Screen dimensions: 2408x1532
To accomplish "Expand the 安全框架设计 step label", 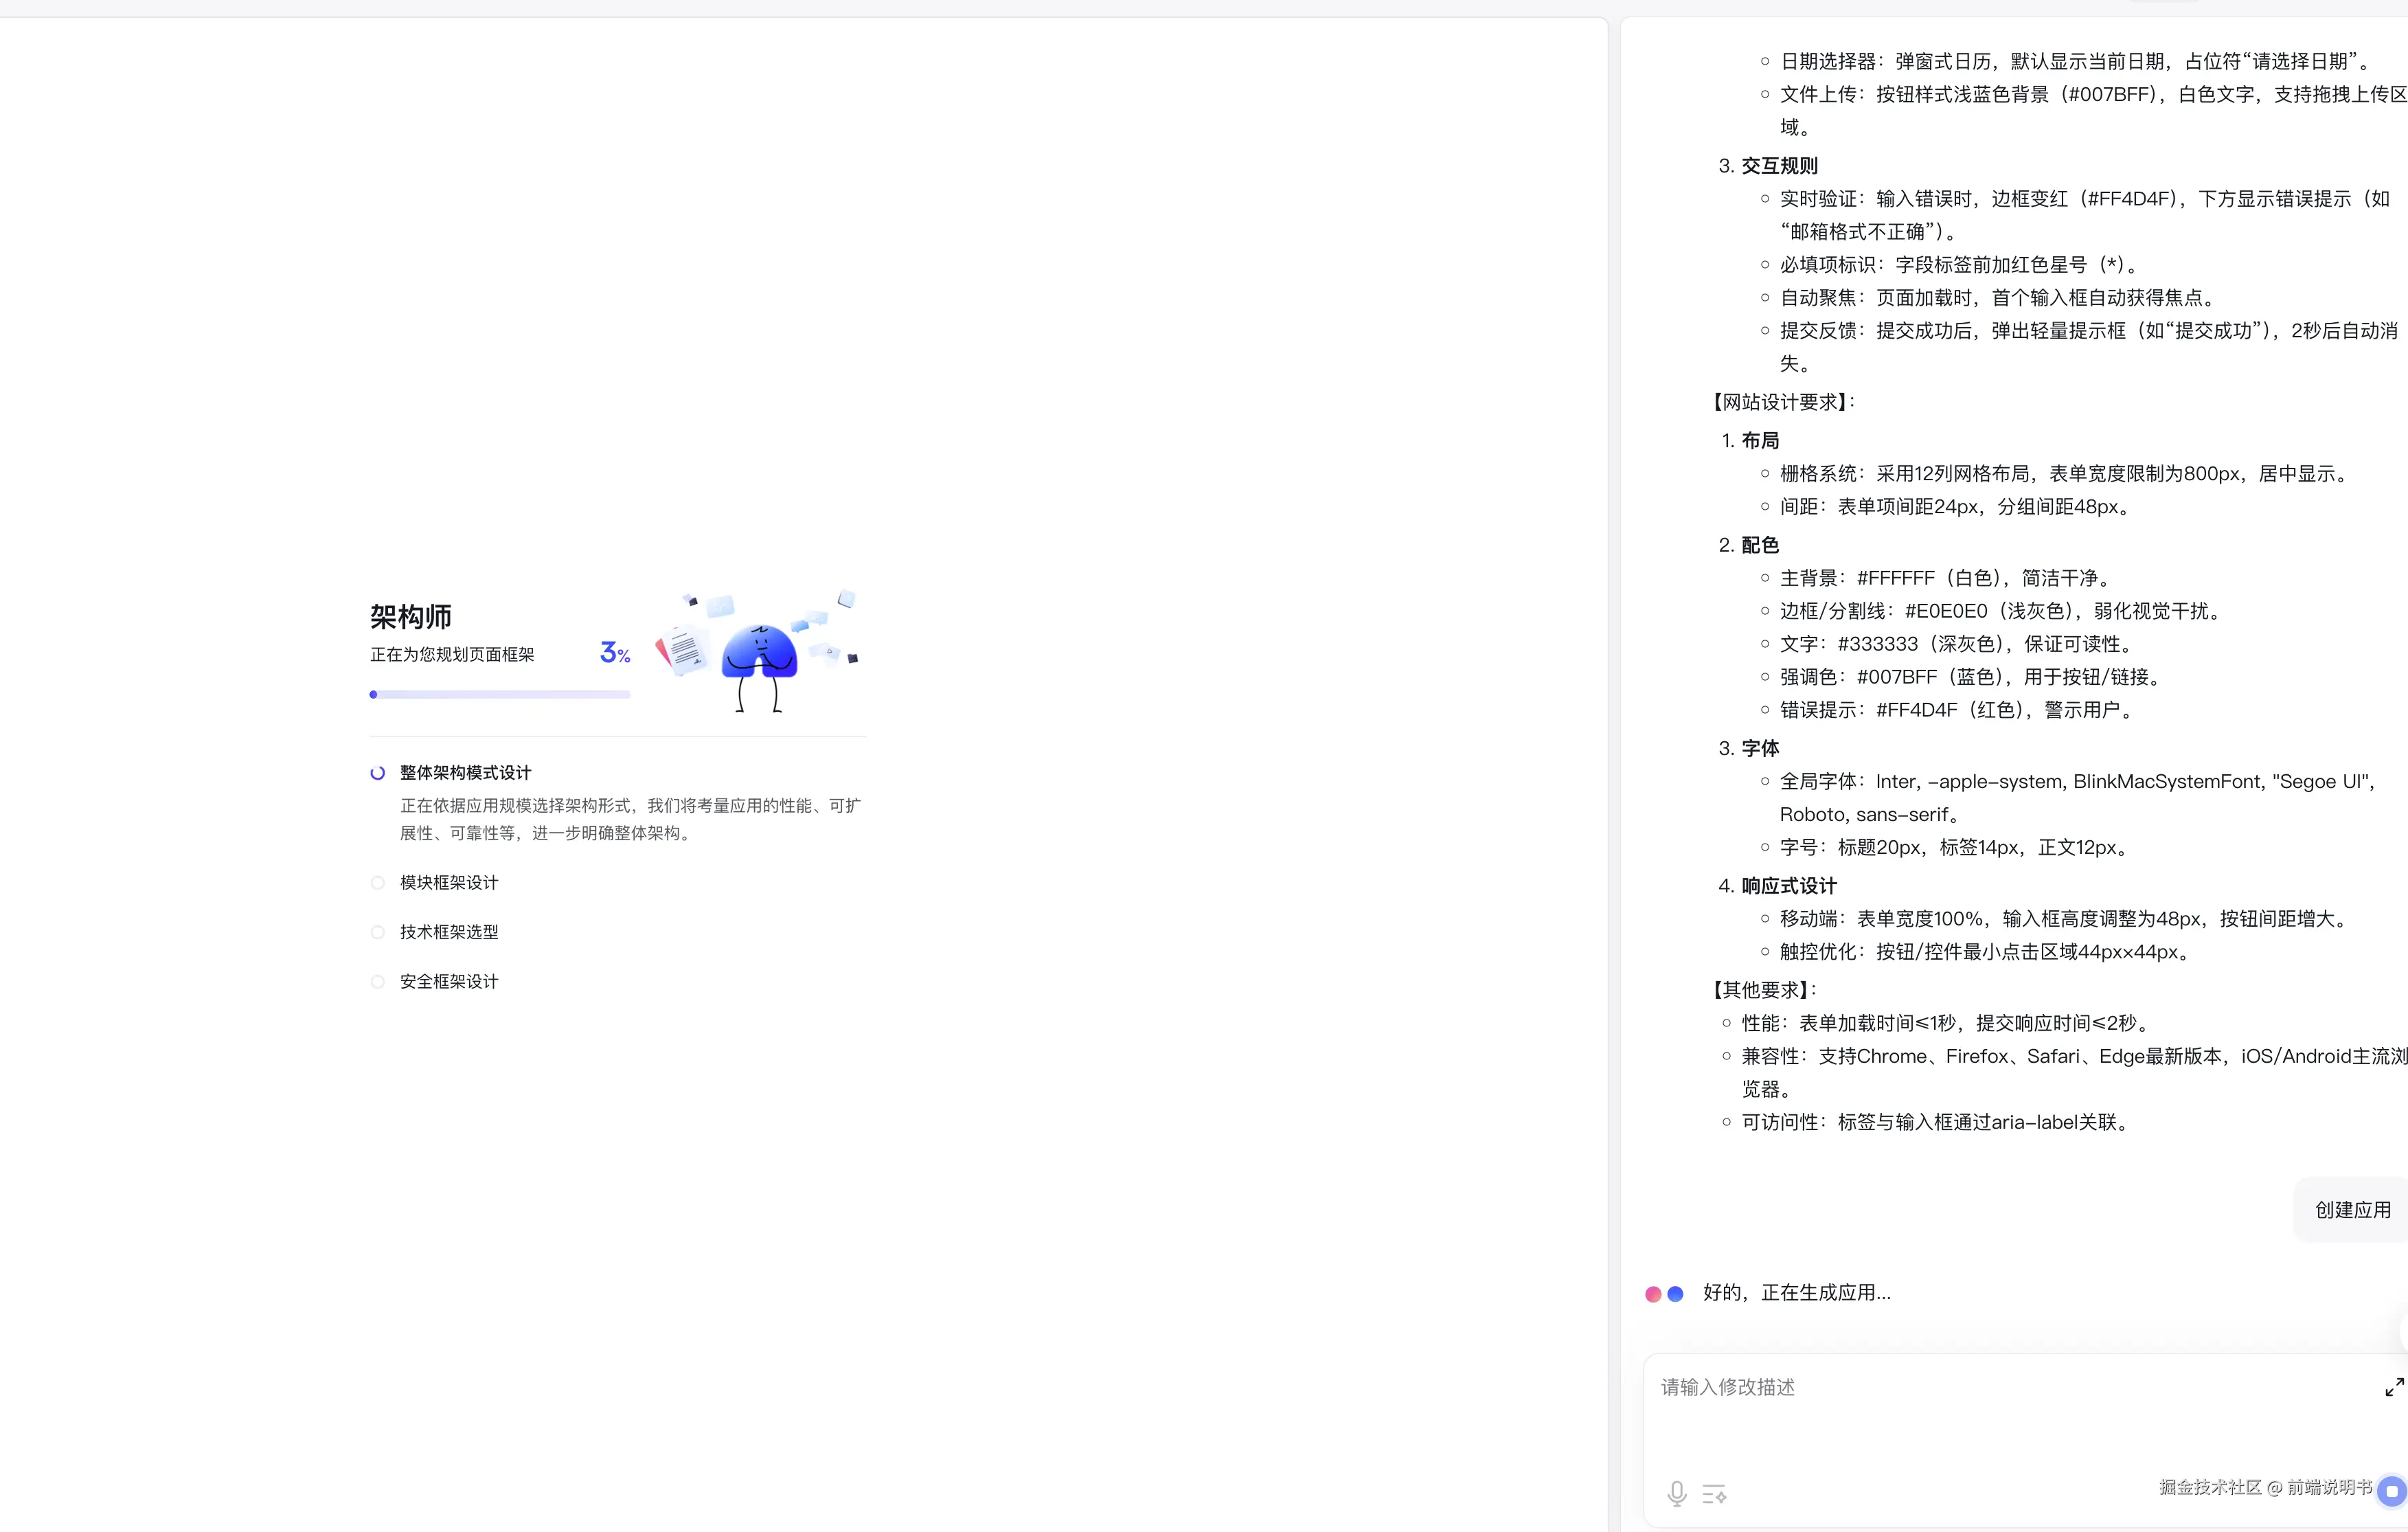I will coord(449,982).
